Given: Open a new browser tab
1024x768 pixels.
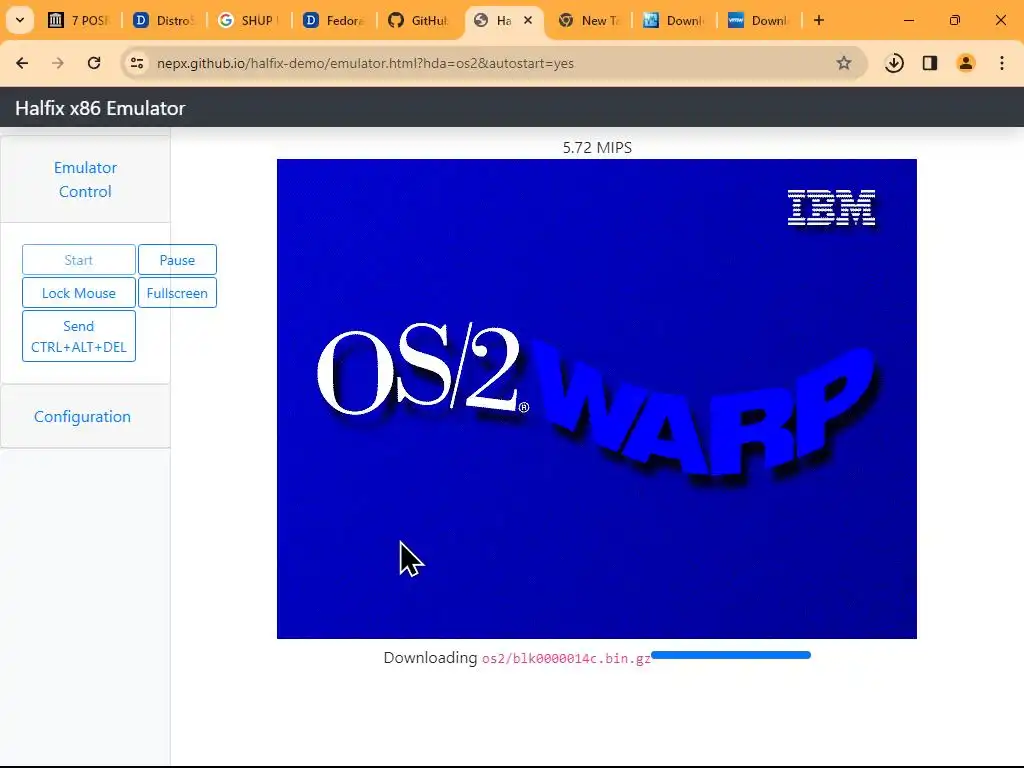Looking at the screenshot, I should 819,20.
